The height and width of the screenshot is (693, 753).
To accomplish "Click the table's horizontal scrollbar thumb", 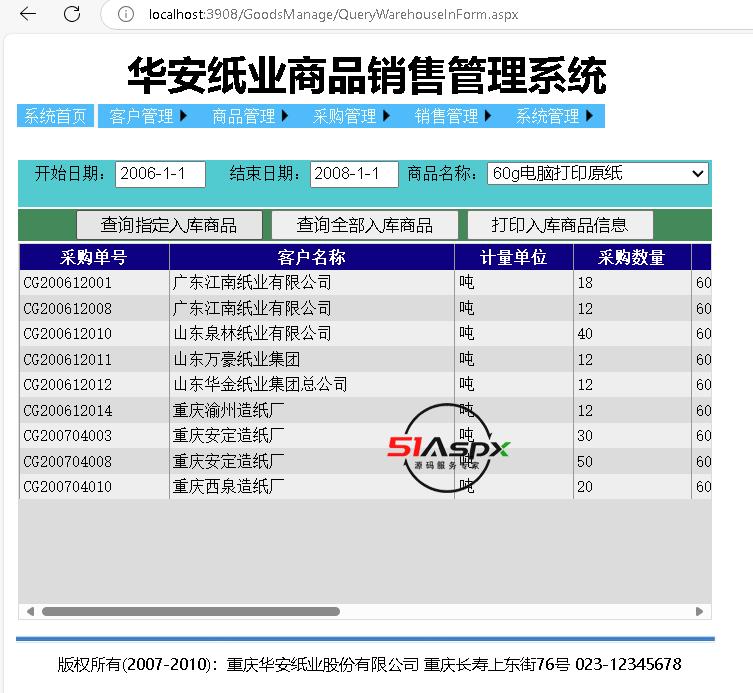I will click(x=190, y=611).
